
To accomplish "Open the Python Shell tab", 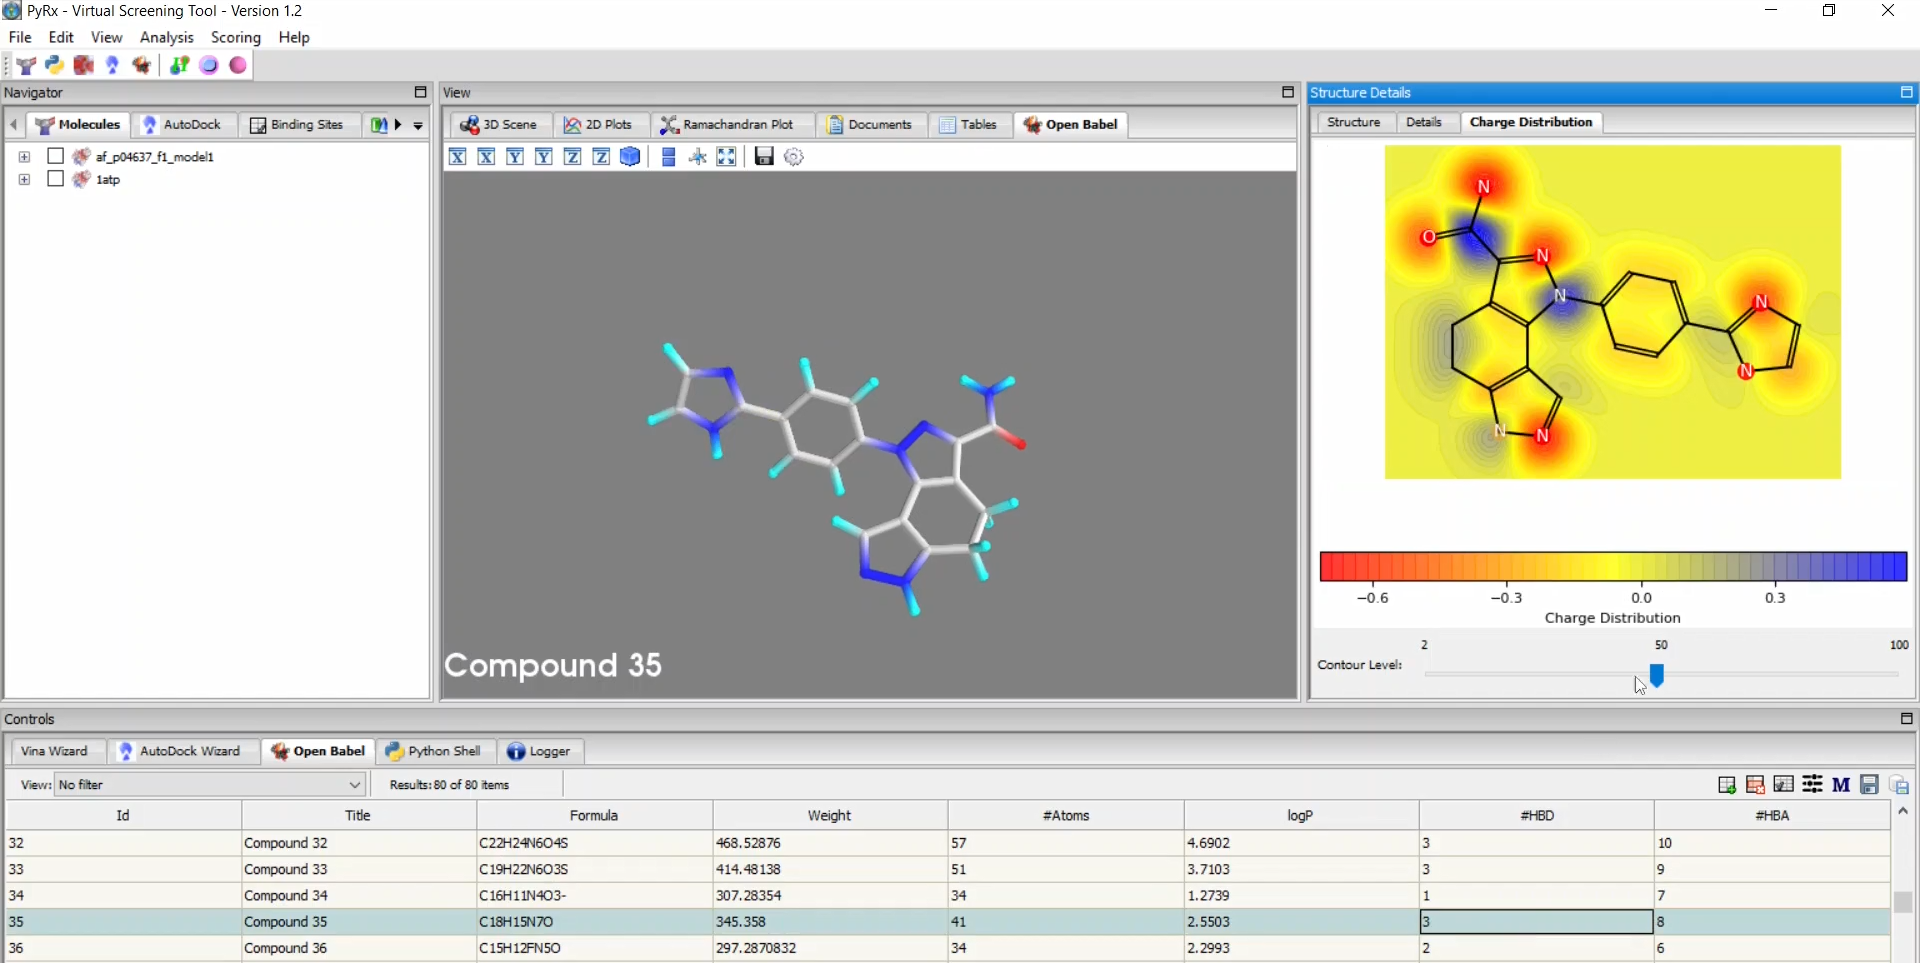I will point(434,751).
